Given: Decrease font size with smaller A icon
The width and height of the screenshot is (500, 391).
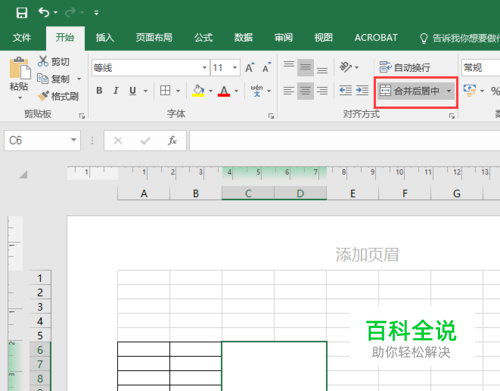Looking at the screenshot, I should click(267, 68).
